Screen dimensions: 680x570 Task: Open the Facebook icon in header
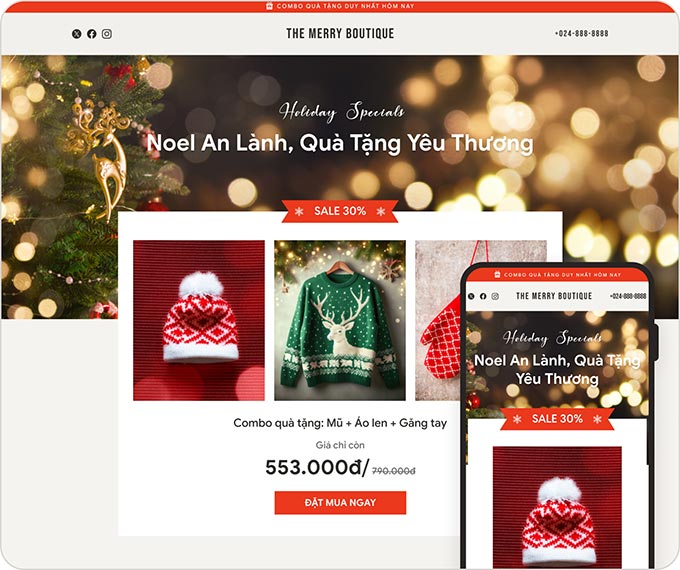click(92, 34)
